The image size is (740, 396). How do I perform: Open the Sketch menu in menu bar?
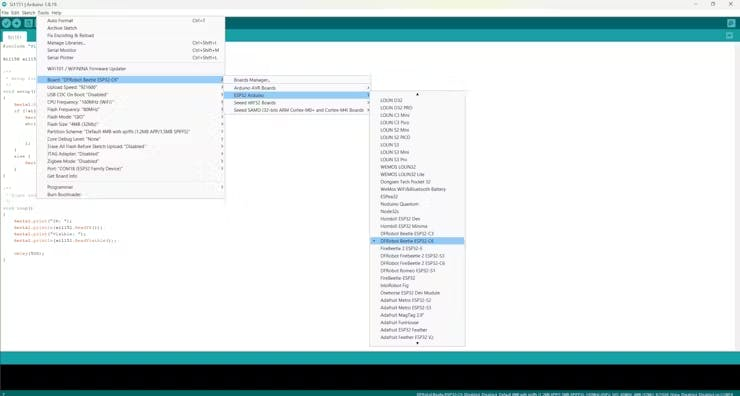pyautogui.click(x=28, y=13)
